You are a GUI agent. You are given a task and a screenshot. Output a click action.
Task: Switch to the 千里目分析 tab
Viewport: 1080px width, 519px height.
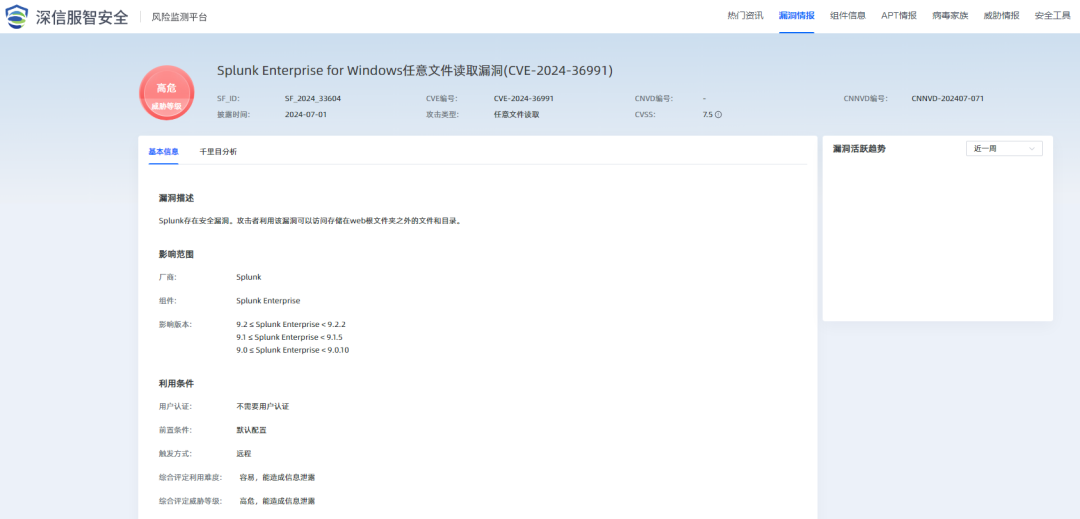point(218,151)
